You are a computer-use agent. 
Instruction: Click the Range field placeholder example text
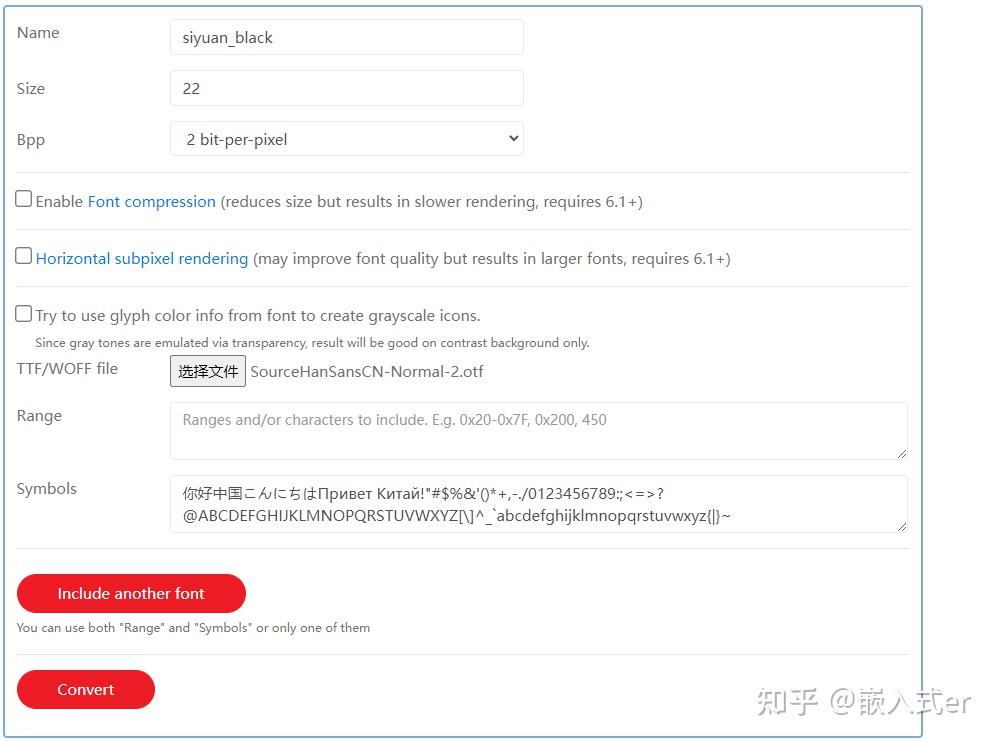click(392, 419)
